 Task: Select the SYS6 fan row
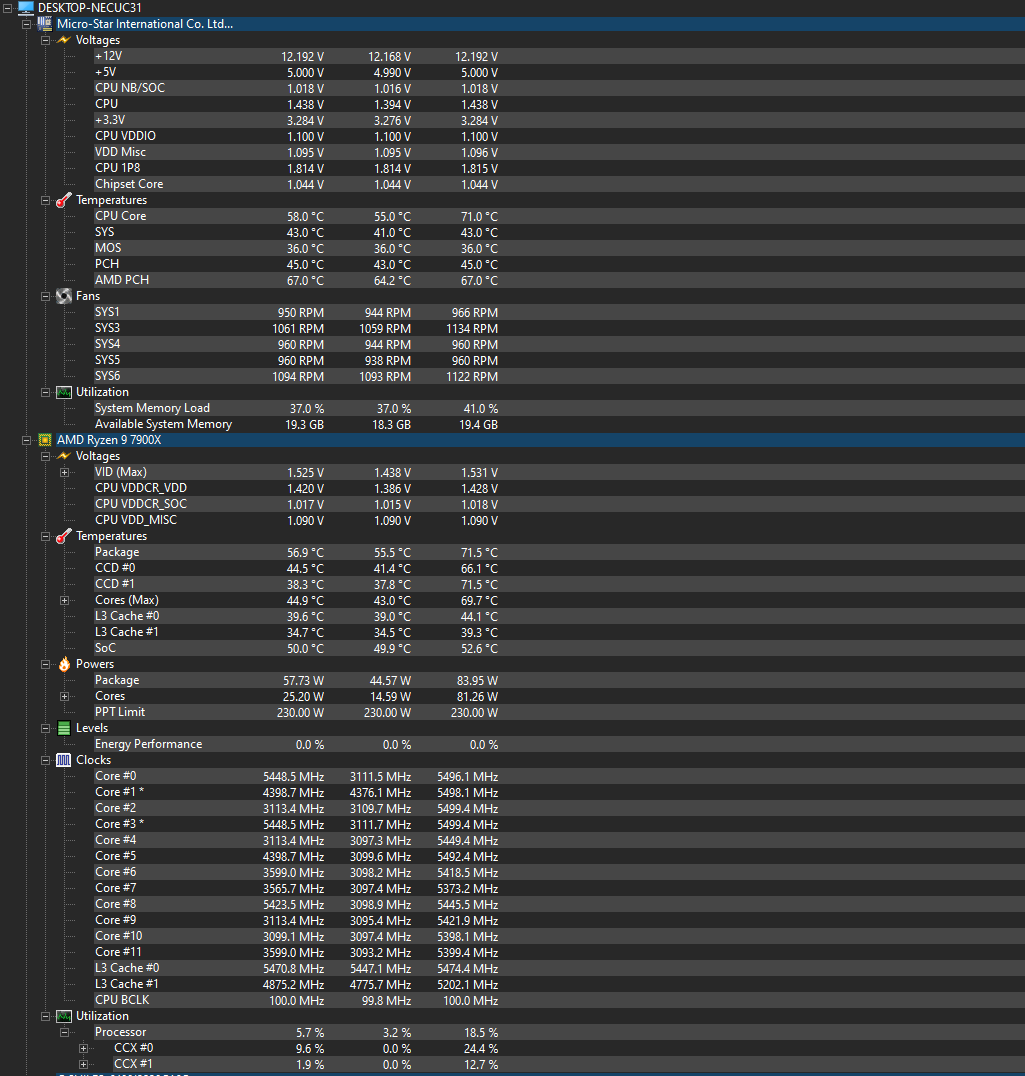[x=559, y=376]
